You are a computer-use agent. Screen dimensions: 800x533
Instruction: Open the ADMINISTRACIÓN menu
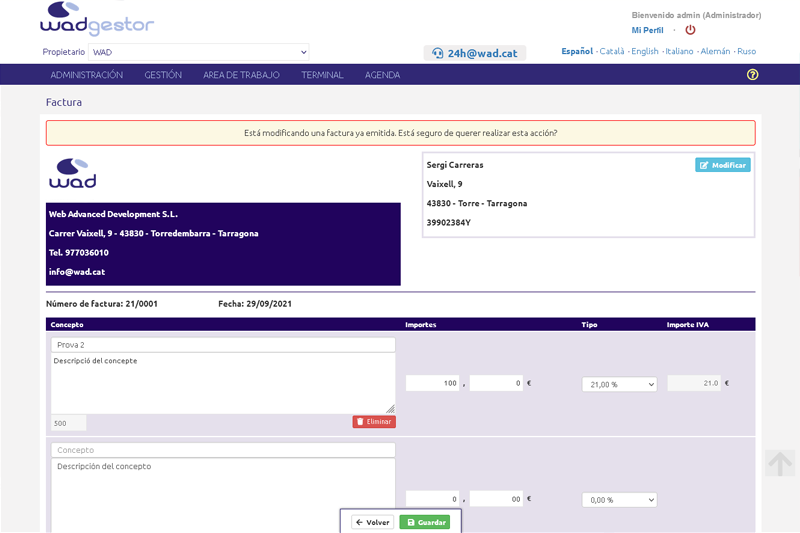[x=87, y=75]
